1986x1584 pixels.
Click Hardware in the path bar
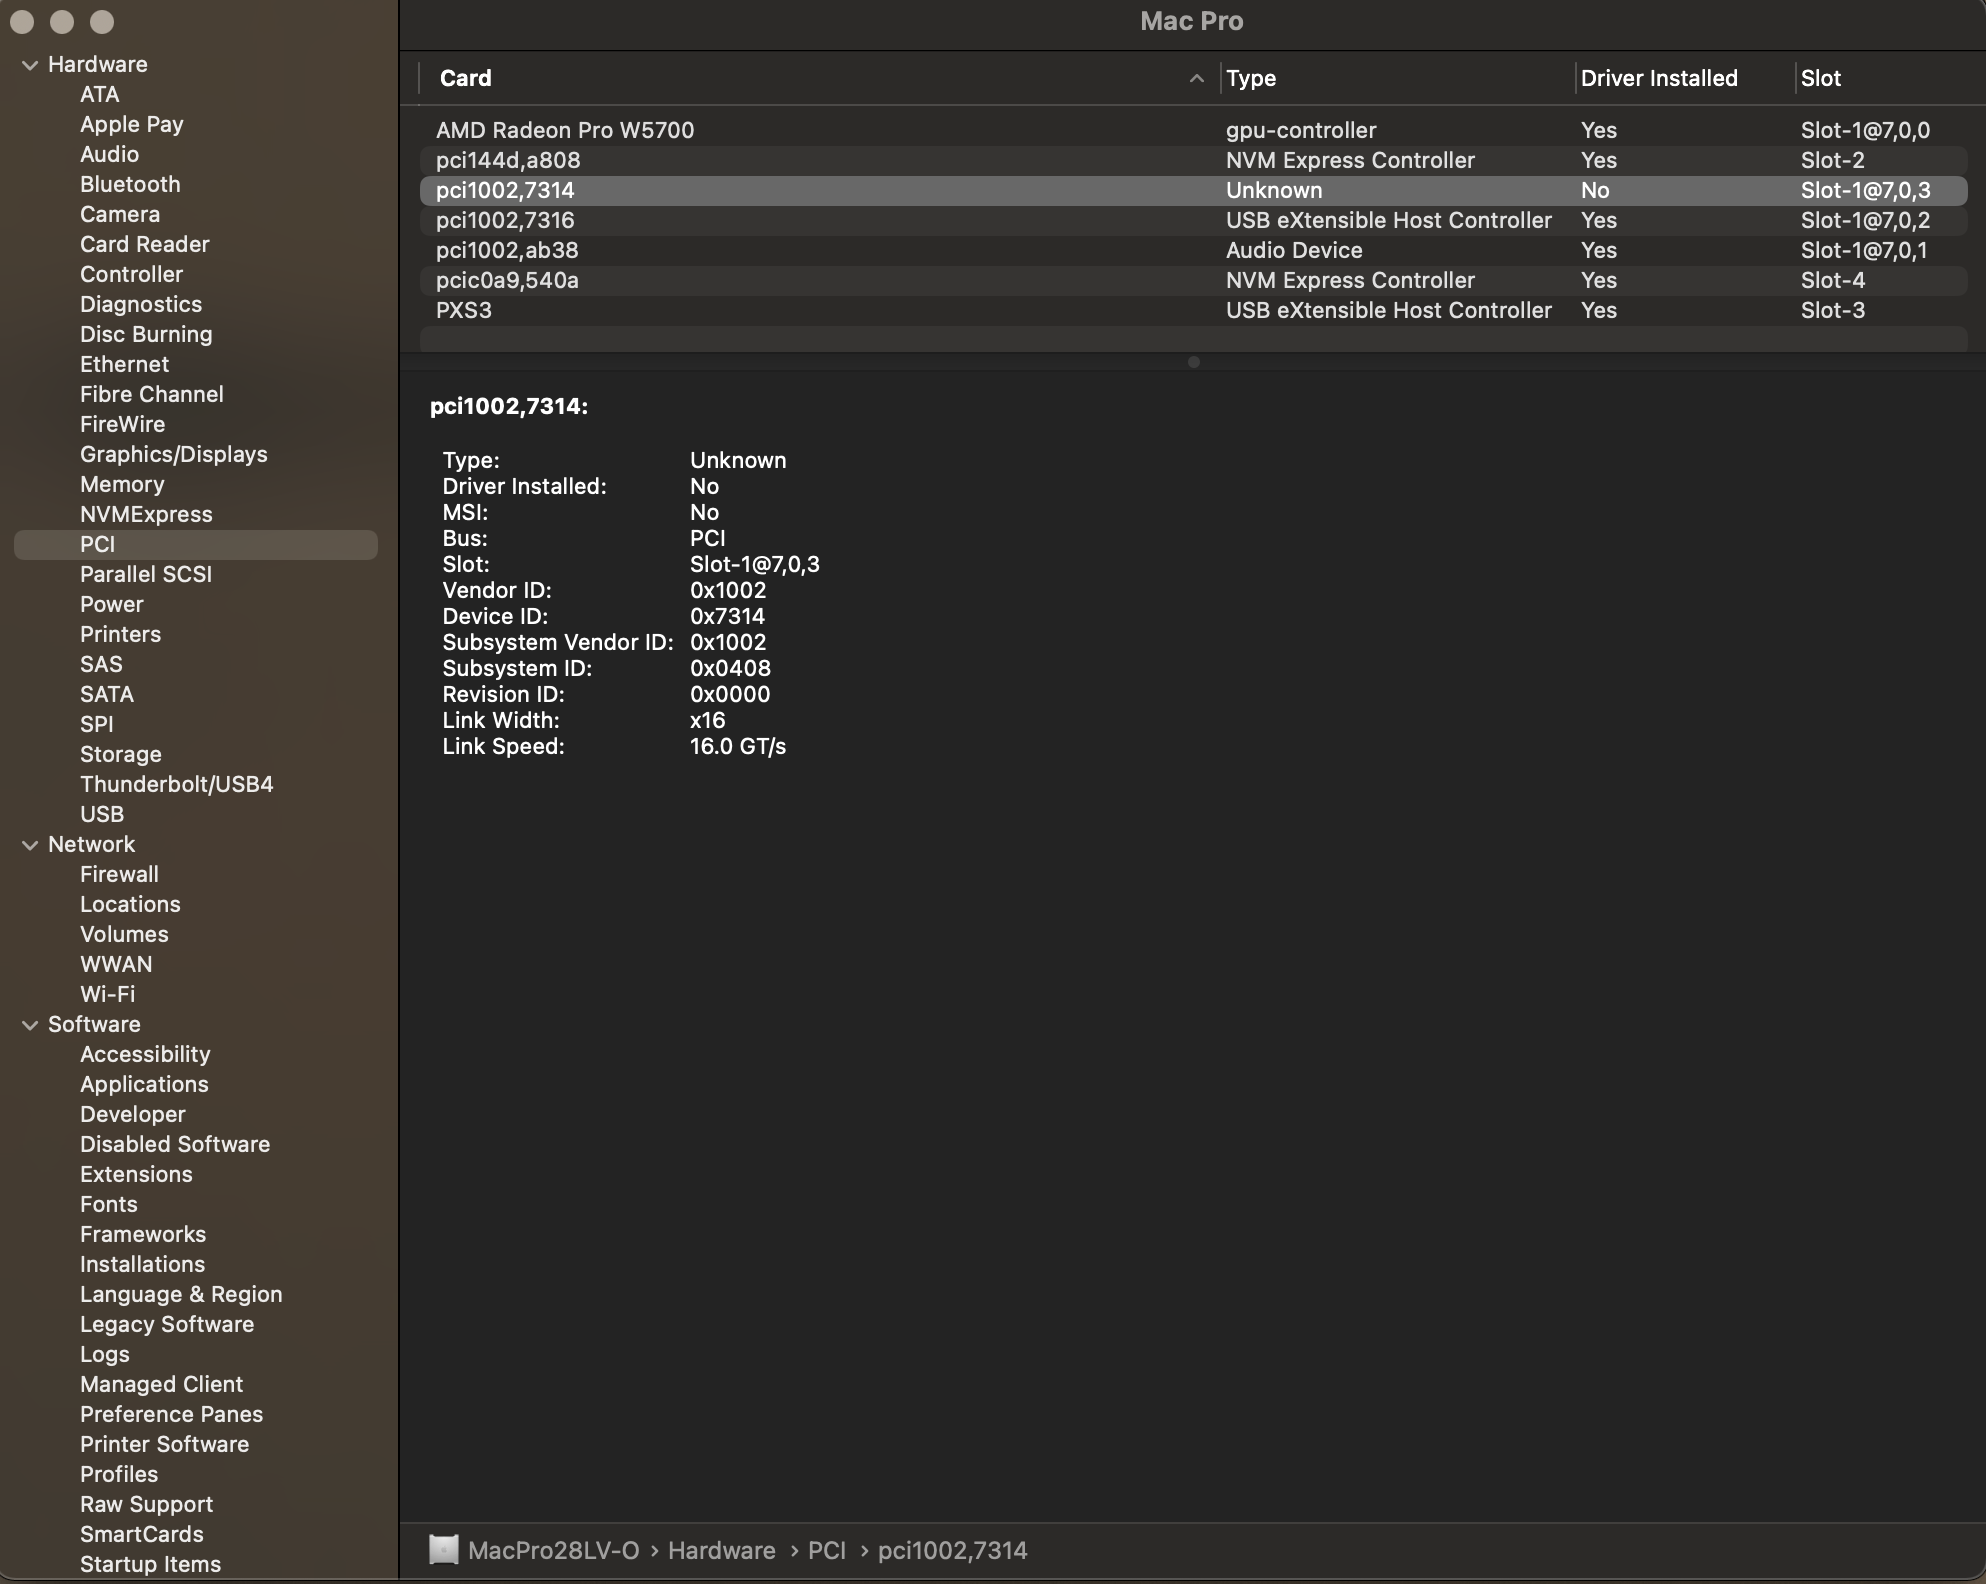click(721, 1550)
